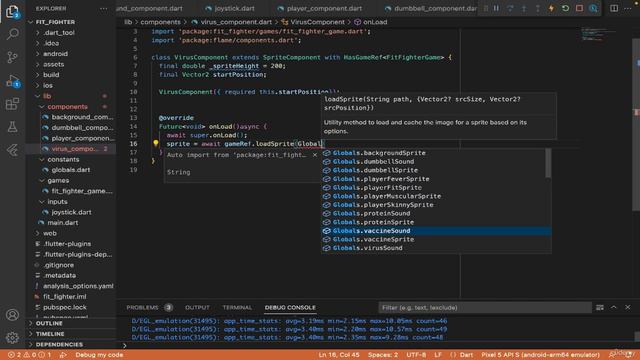Maximize the panel with up chevron
The image size is (640, 360).
pos(613,307)
